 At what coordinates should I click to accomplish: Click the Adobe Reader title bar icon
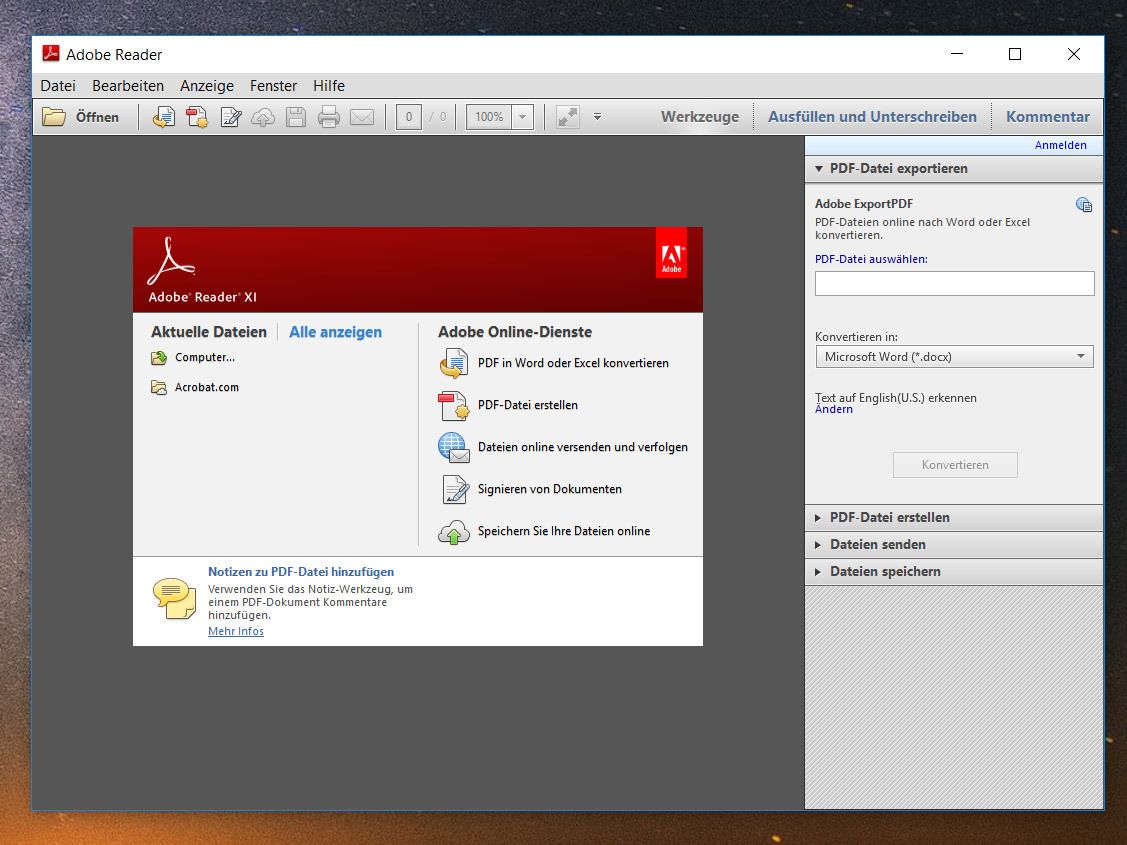click(50, 53)
